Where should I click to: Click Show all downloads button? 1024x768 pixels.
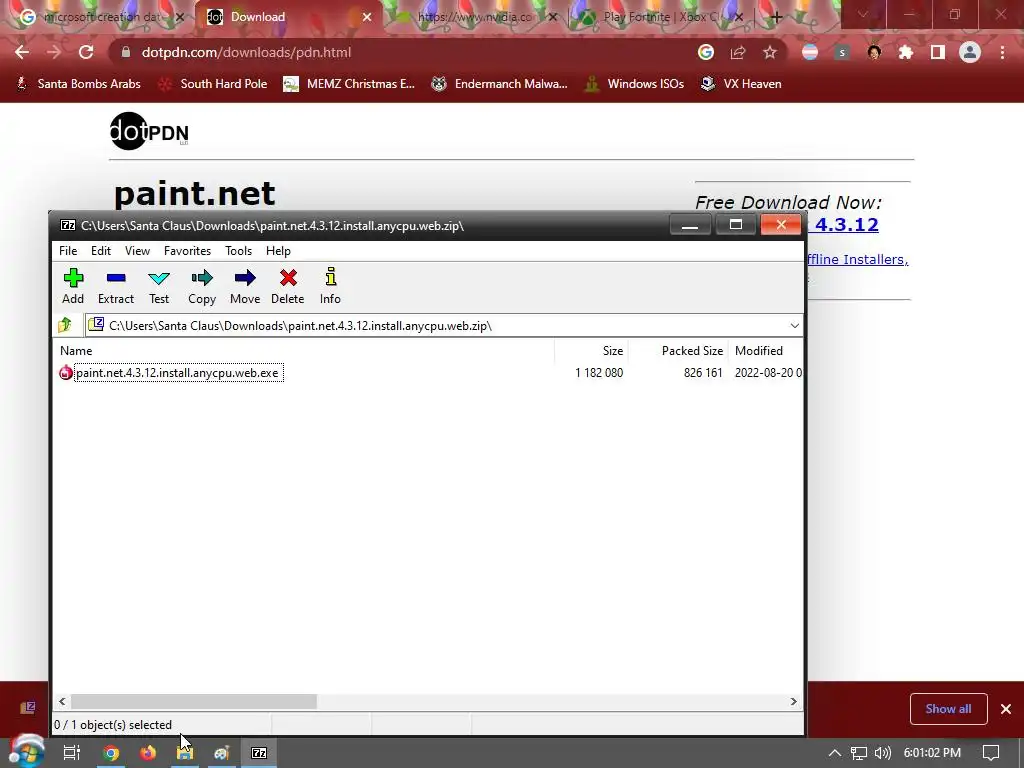pyautogui.click(x=948, y=709)
